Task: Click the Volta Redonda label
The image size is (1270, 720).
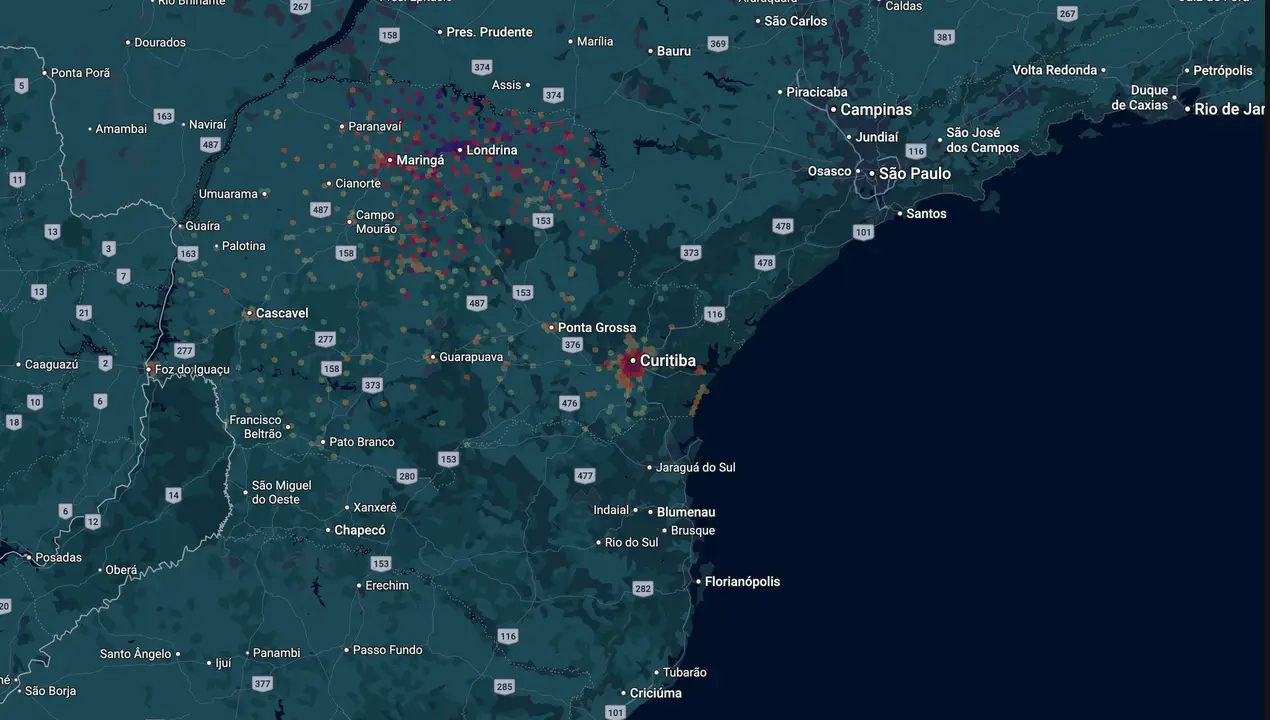Action: click(1055, 70)
